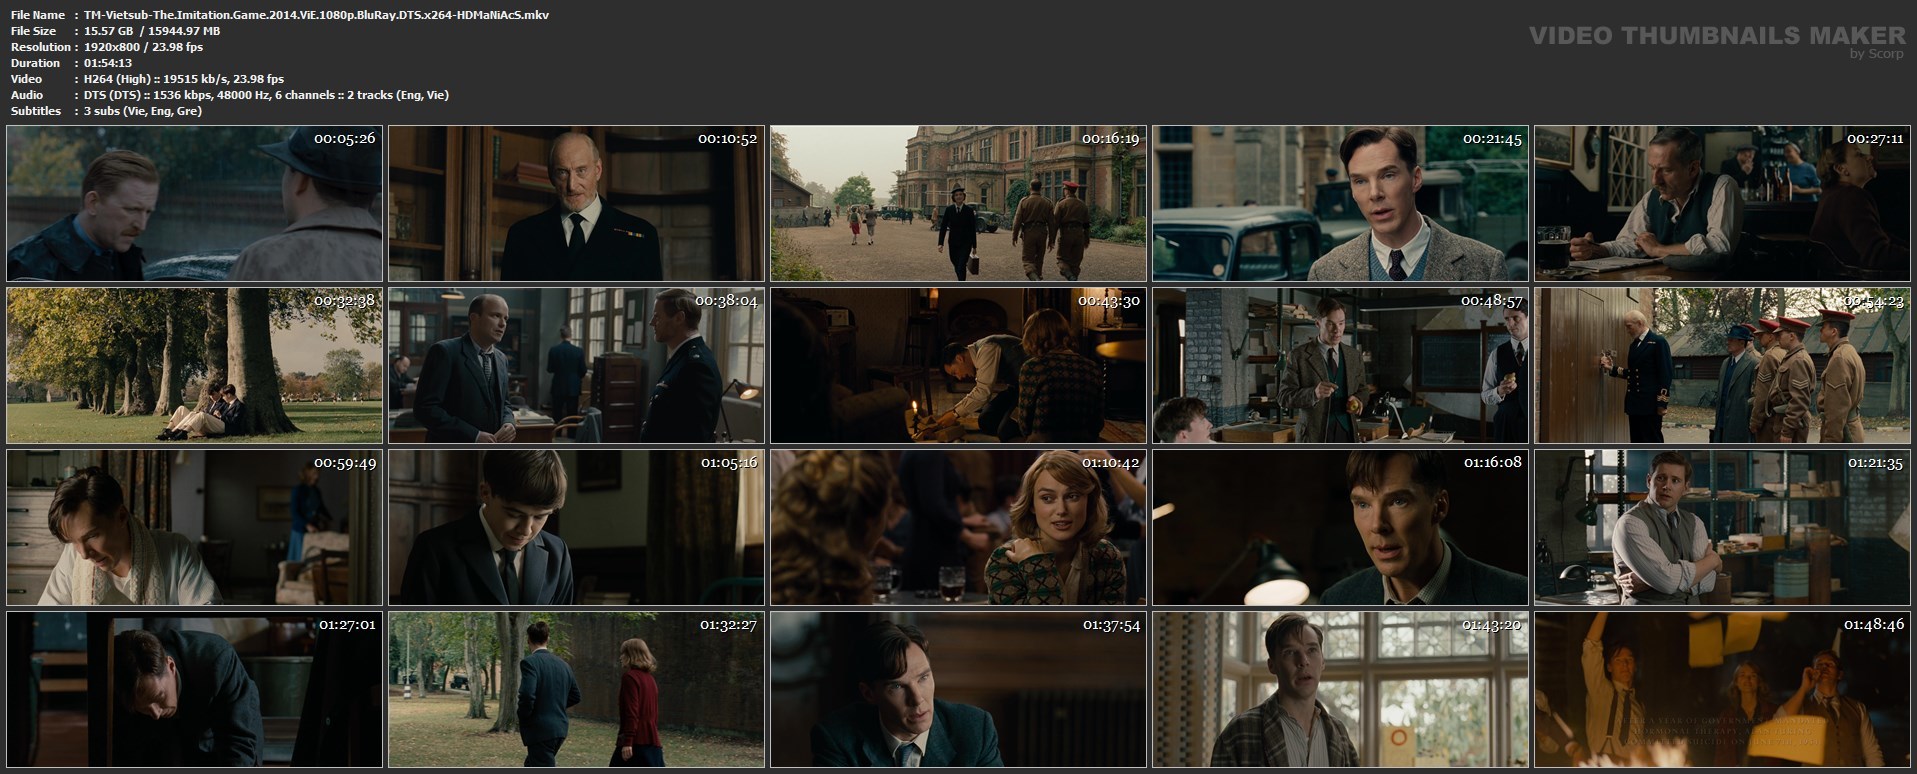This screenshot has width=1917, height=774.
Task: Select the park scene thumbnail 00:32:38
Action: (194, 365)
